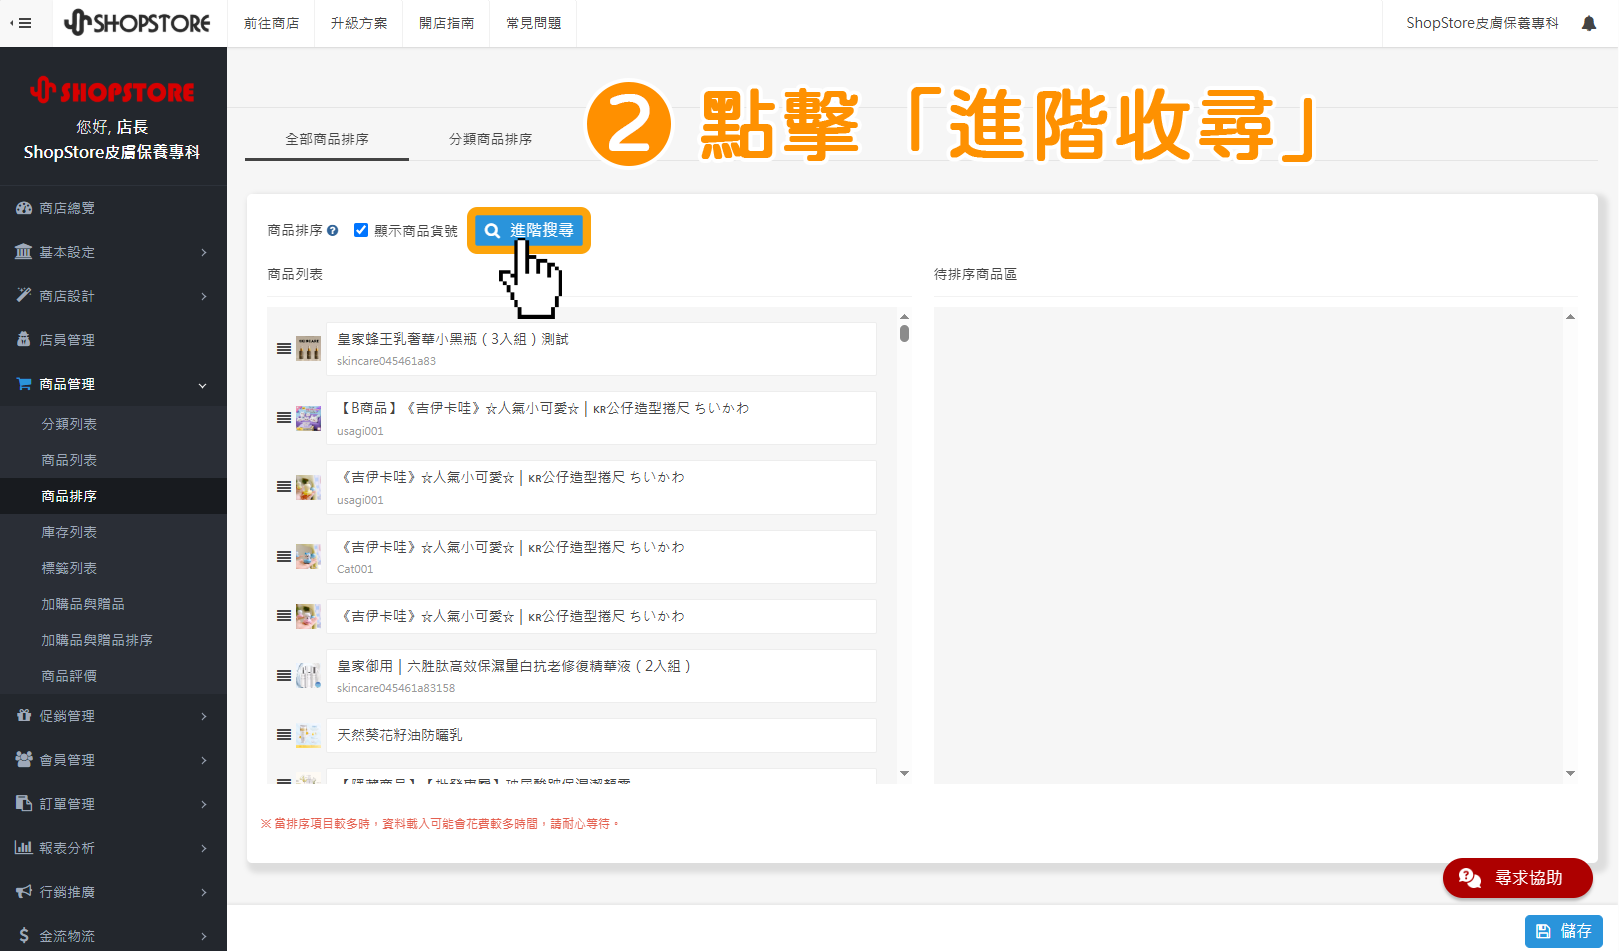
Task: Expand 基本設定 sidebar menu
Action: (x=204, y=252)
